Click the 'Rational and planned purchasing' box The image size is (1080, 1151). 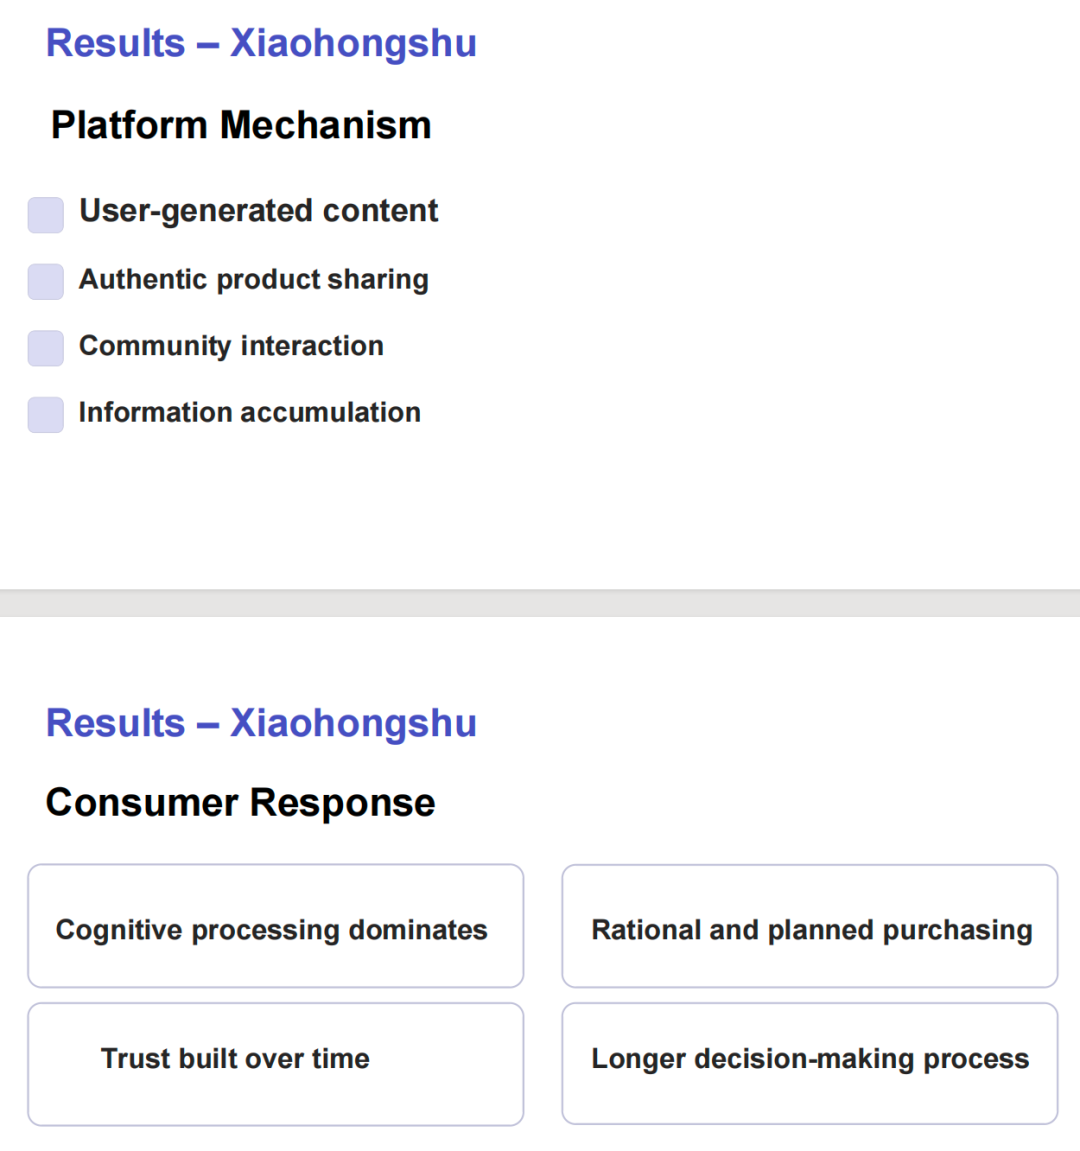[809, 926]
